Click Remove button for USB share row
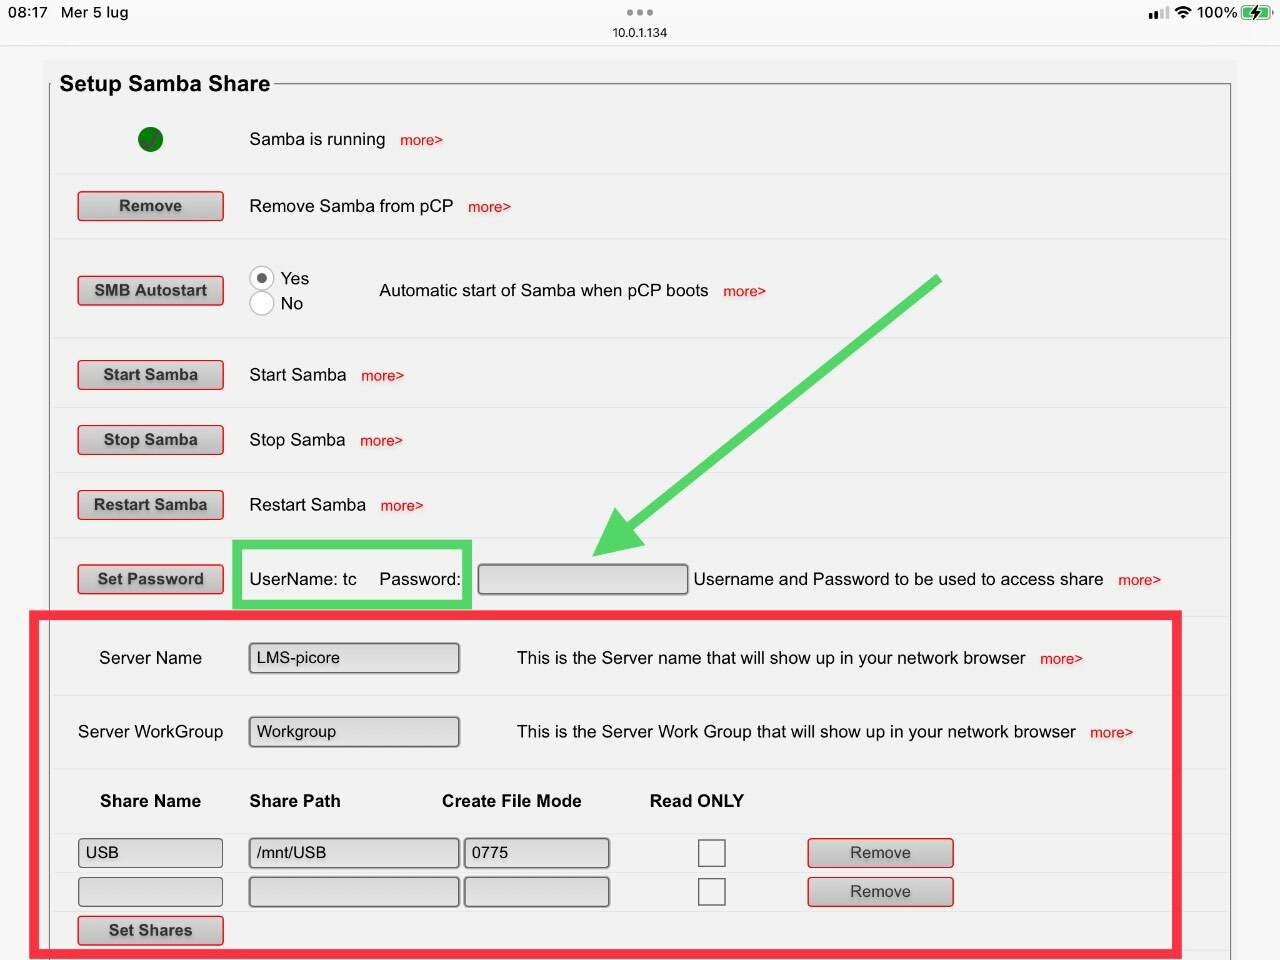Image resolution: width=1280 pixels, height=960 pixels. 880,853
